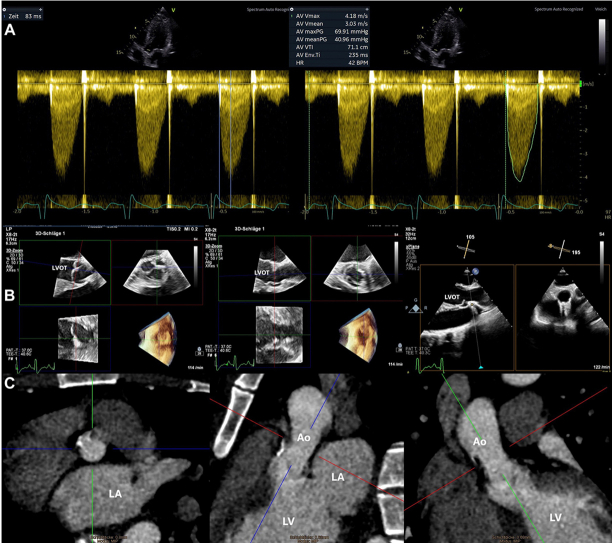Click the green baseline marker at Doppler edge
Image resolution: width=612 pixels, height=543 pixels.
click(x=582, y=84)
